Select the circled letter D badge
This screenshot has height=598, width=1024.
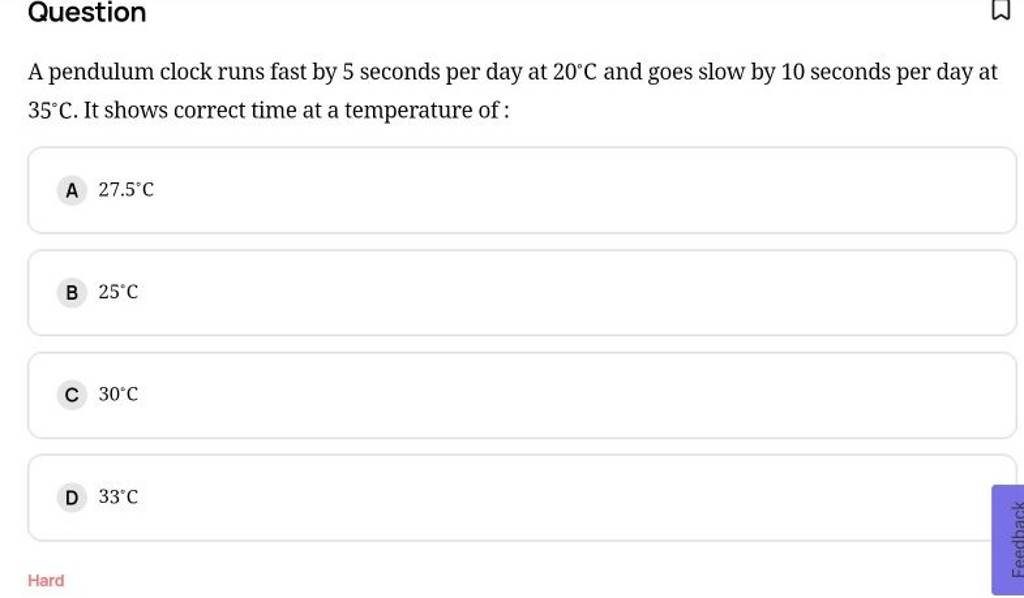71,497
